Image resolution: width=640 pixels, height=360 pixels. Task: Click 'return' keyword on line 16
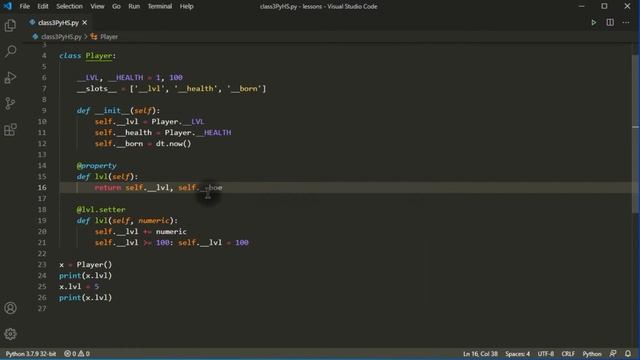pos(108,187)
